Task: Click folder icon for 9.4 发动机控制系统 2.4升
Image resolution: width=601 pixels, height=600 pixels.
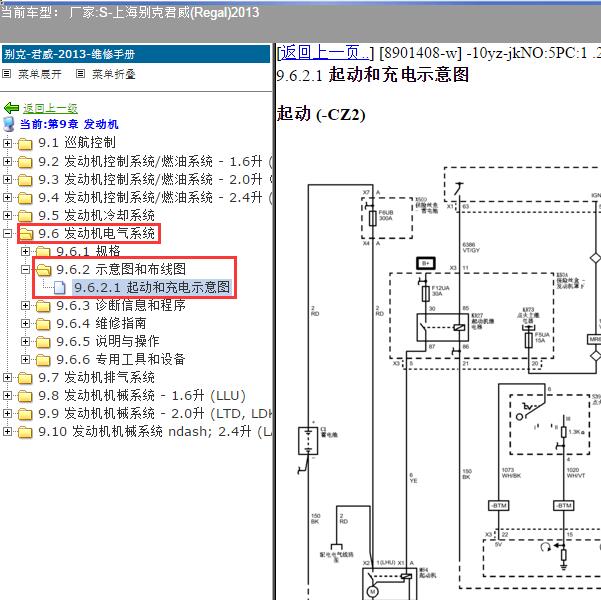Action: click(25, 198)
